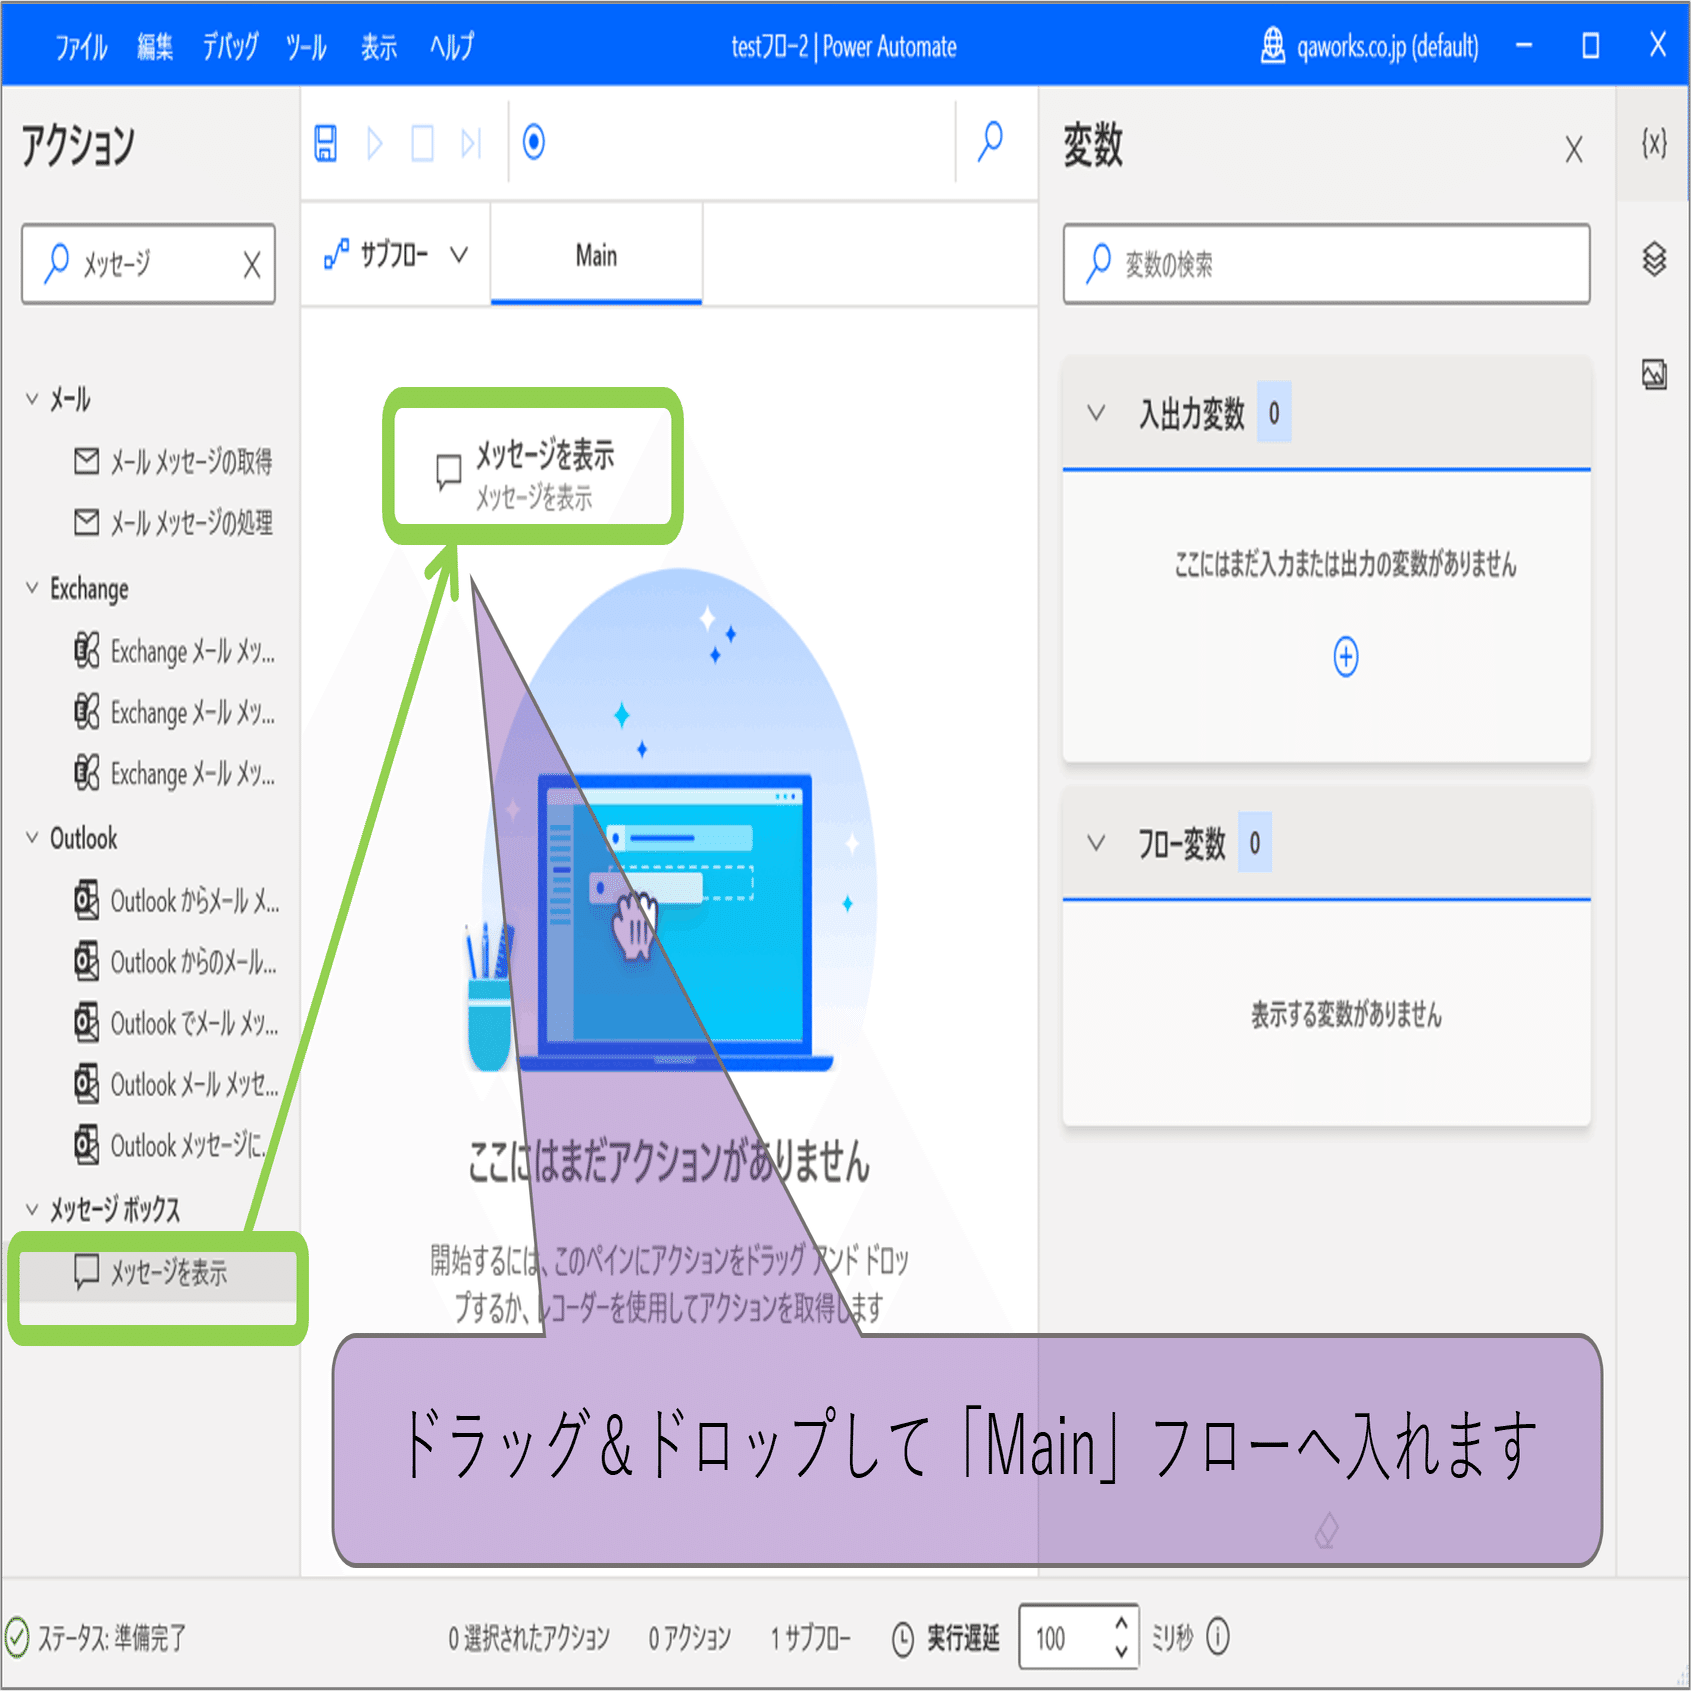Start the recorder using the circle icon
Viewport: 1691px width, 1691px height.
pos(534,142)
